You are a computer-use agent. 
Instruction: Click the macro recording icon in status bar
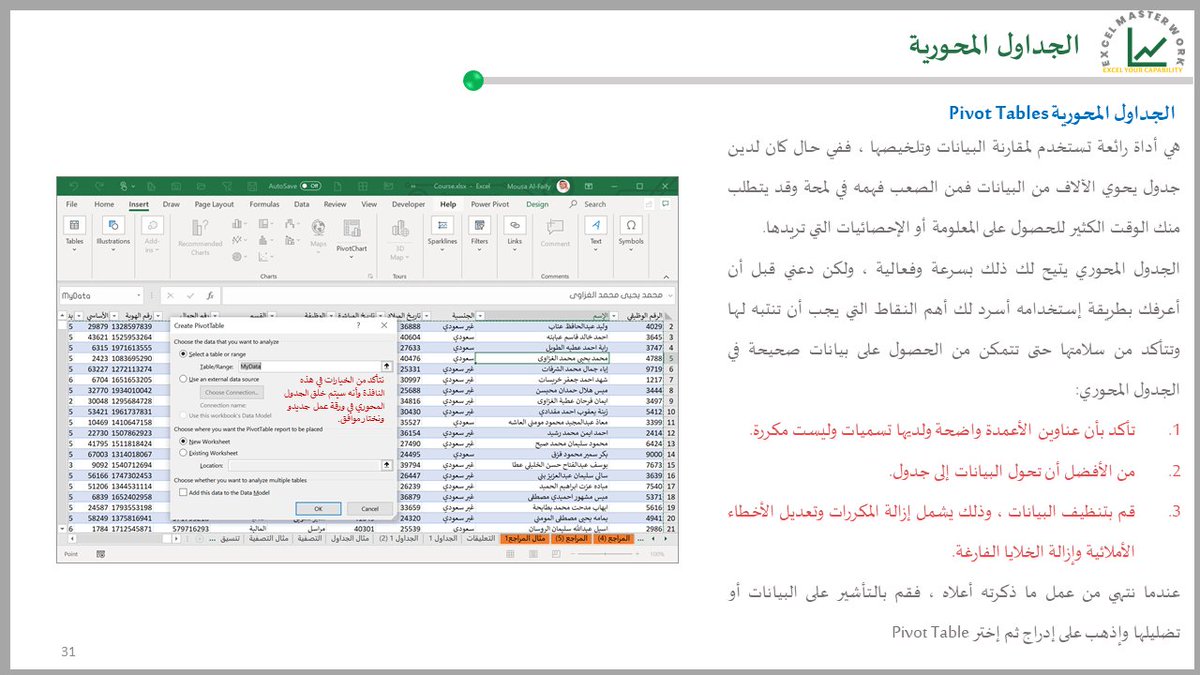point(101,554)
